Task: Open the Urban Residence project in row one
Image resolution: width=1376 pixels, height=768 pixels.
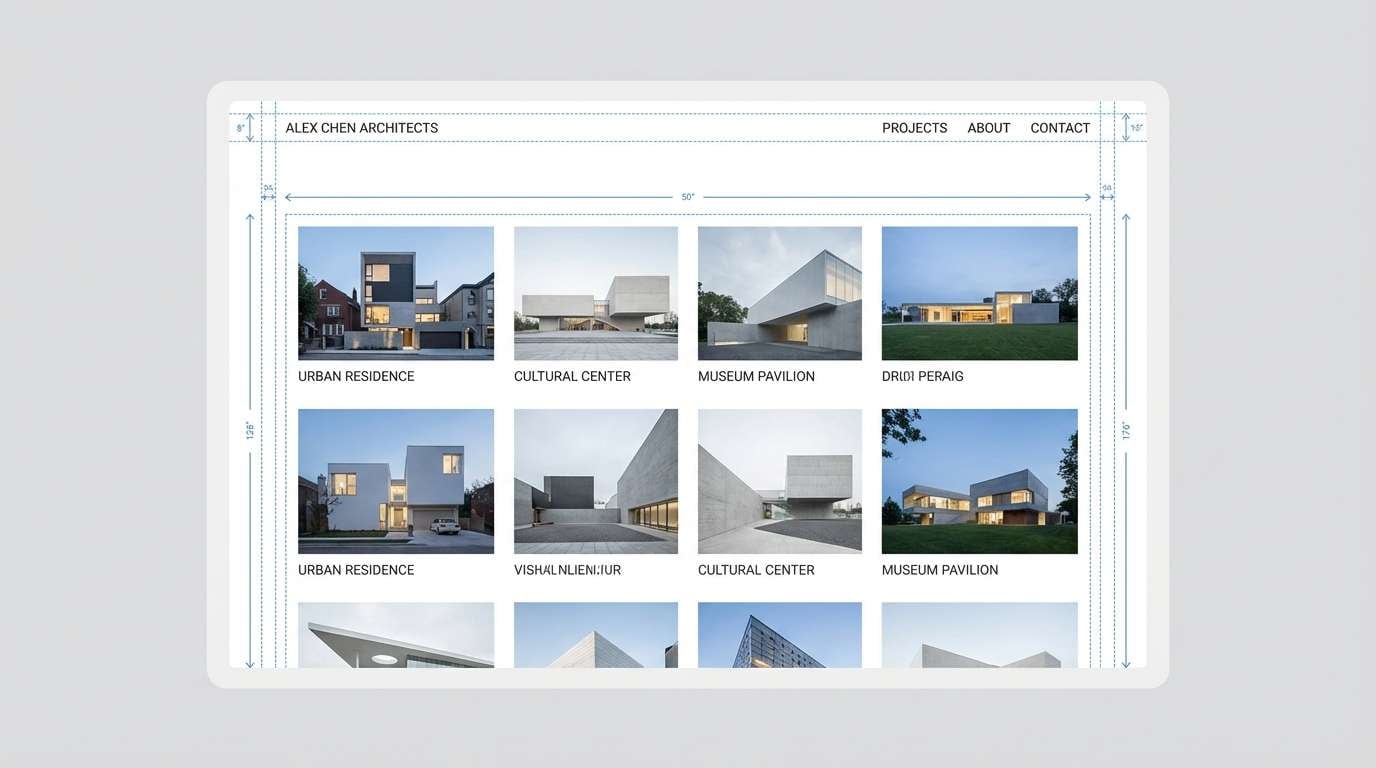Action: (x=395, y=292)
